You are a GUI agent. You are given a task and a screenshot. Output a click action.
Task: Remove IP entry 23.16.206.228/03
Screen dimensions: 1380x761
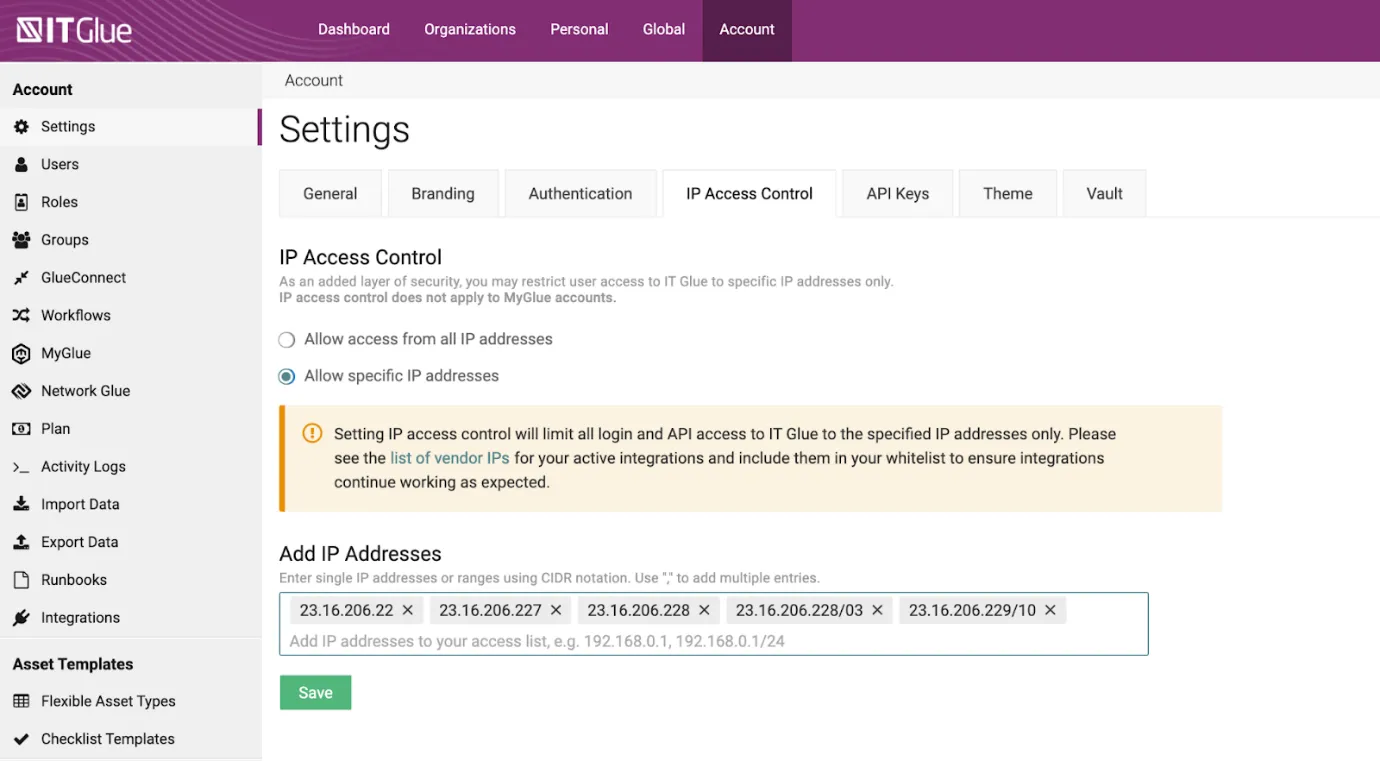[x=877, y=610]
